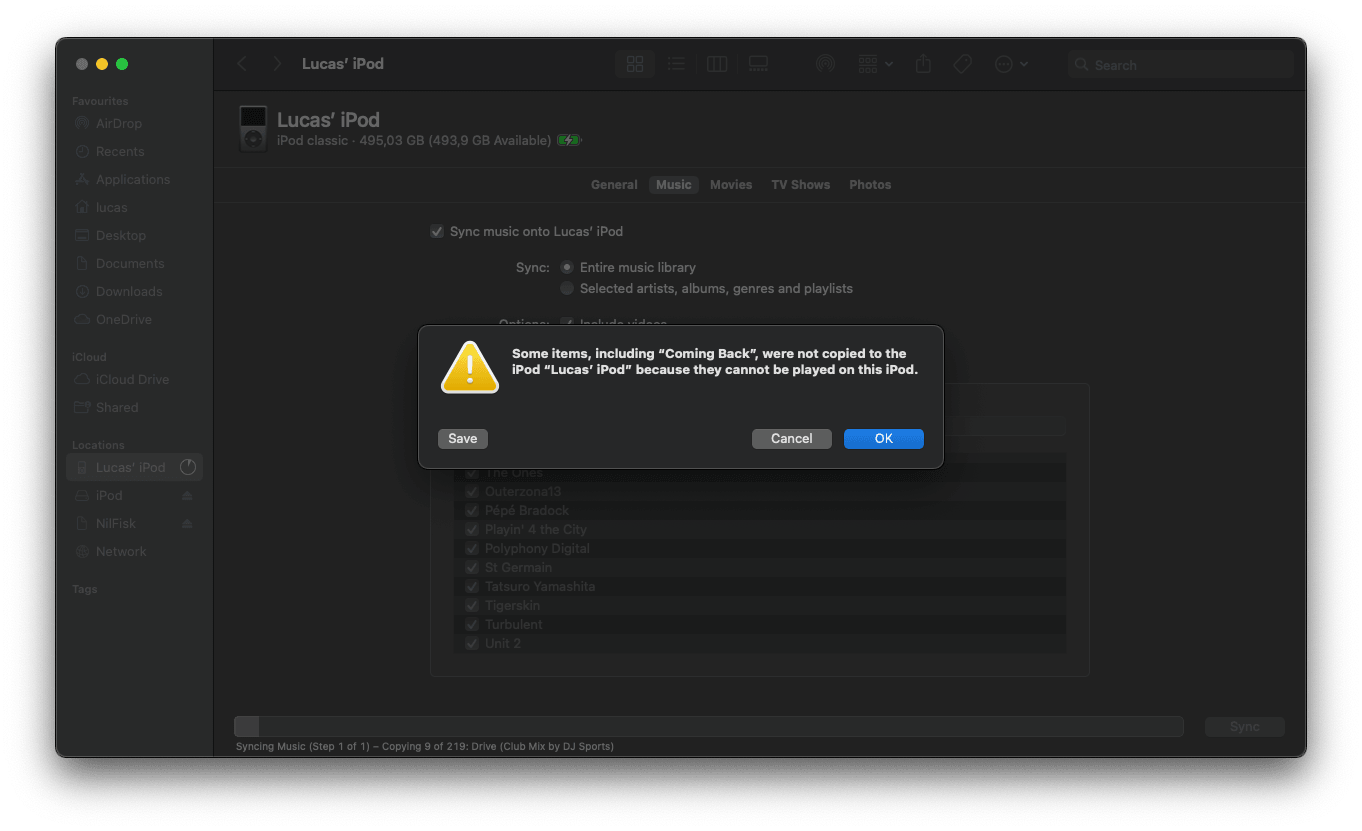Uncheck the Outerzona13 artist checkbox
The width and height of the screenshot is (1362, 831).
(x=472, y=492)
